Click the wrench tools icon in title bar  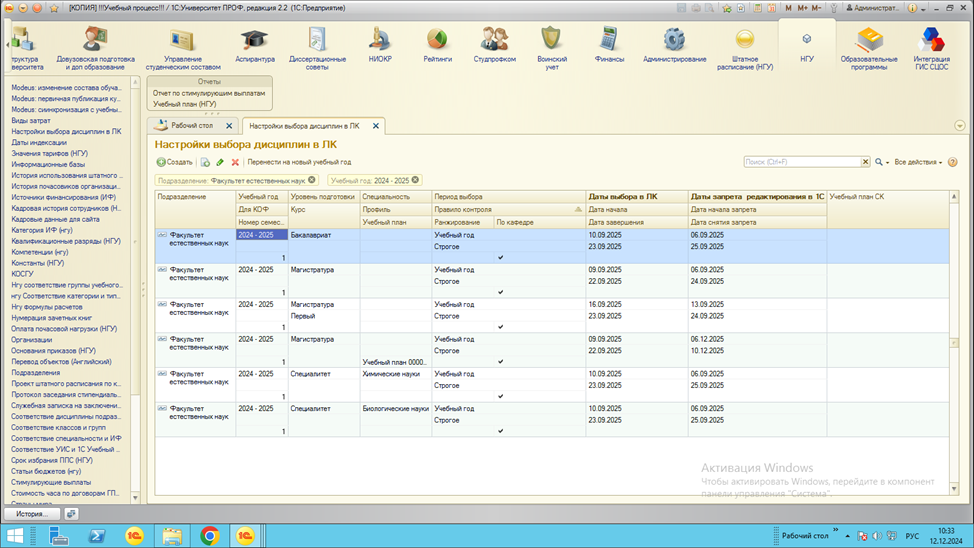tap(834, 8)
